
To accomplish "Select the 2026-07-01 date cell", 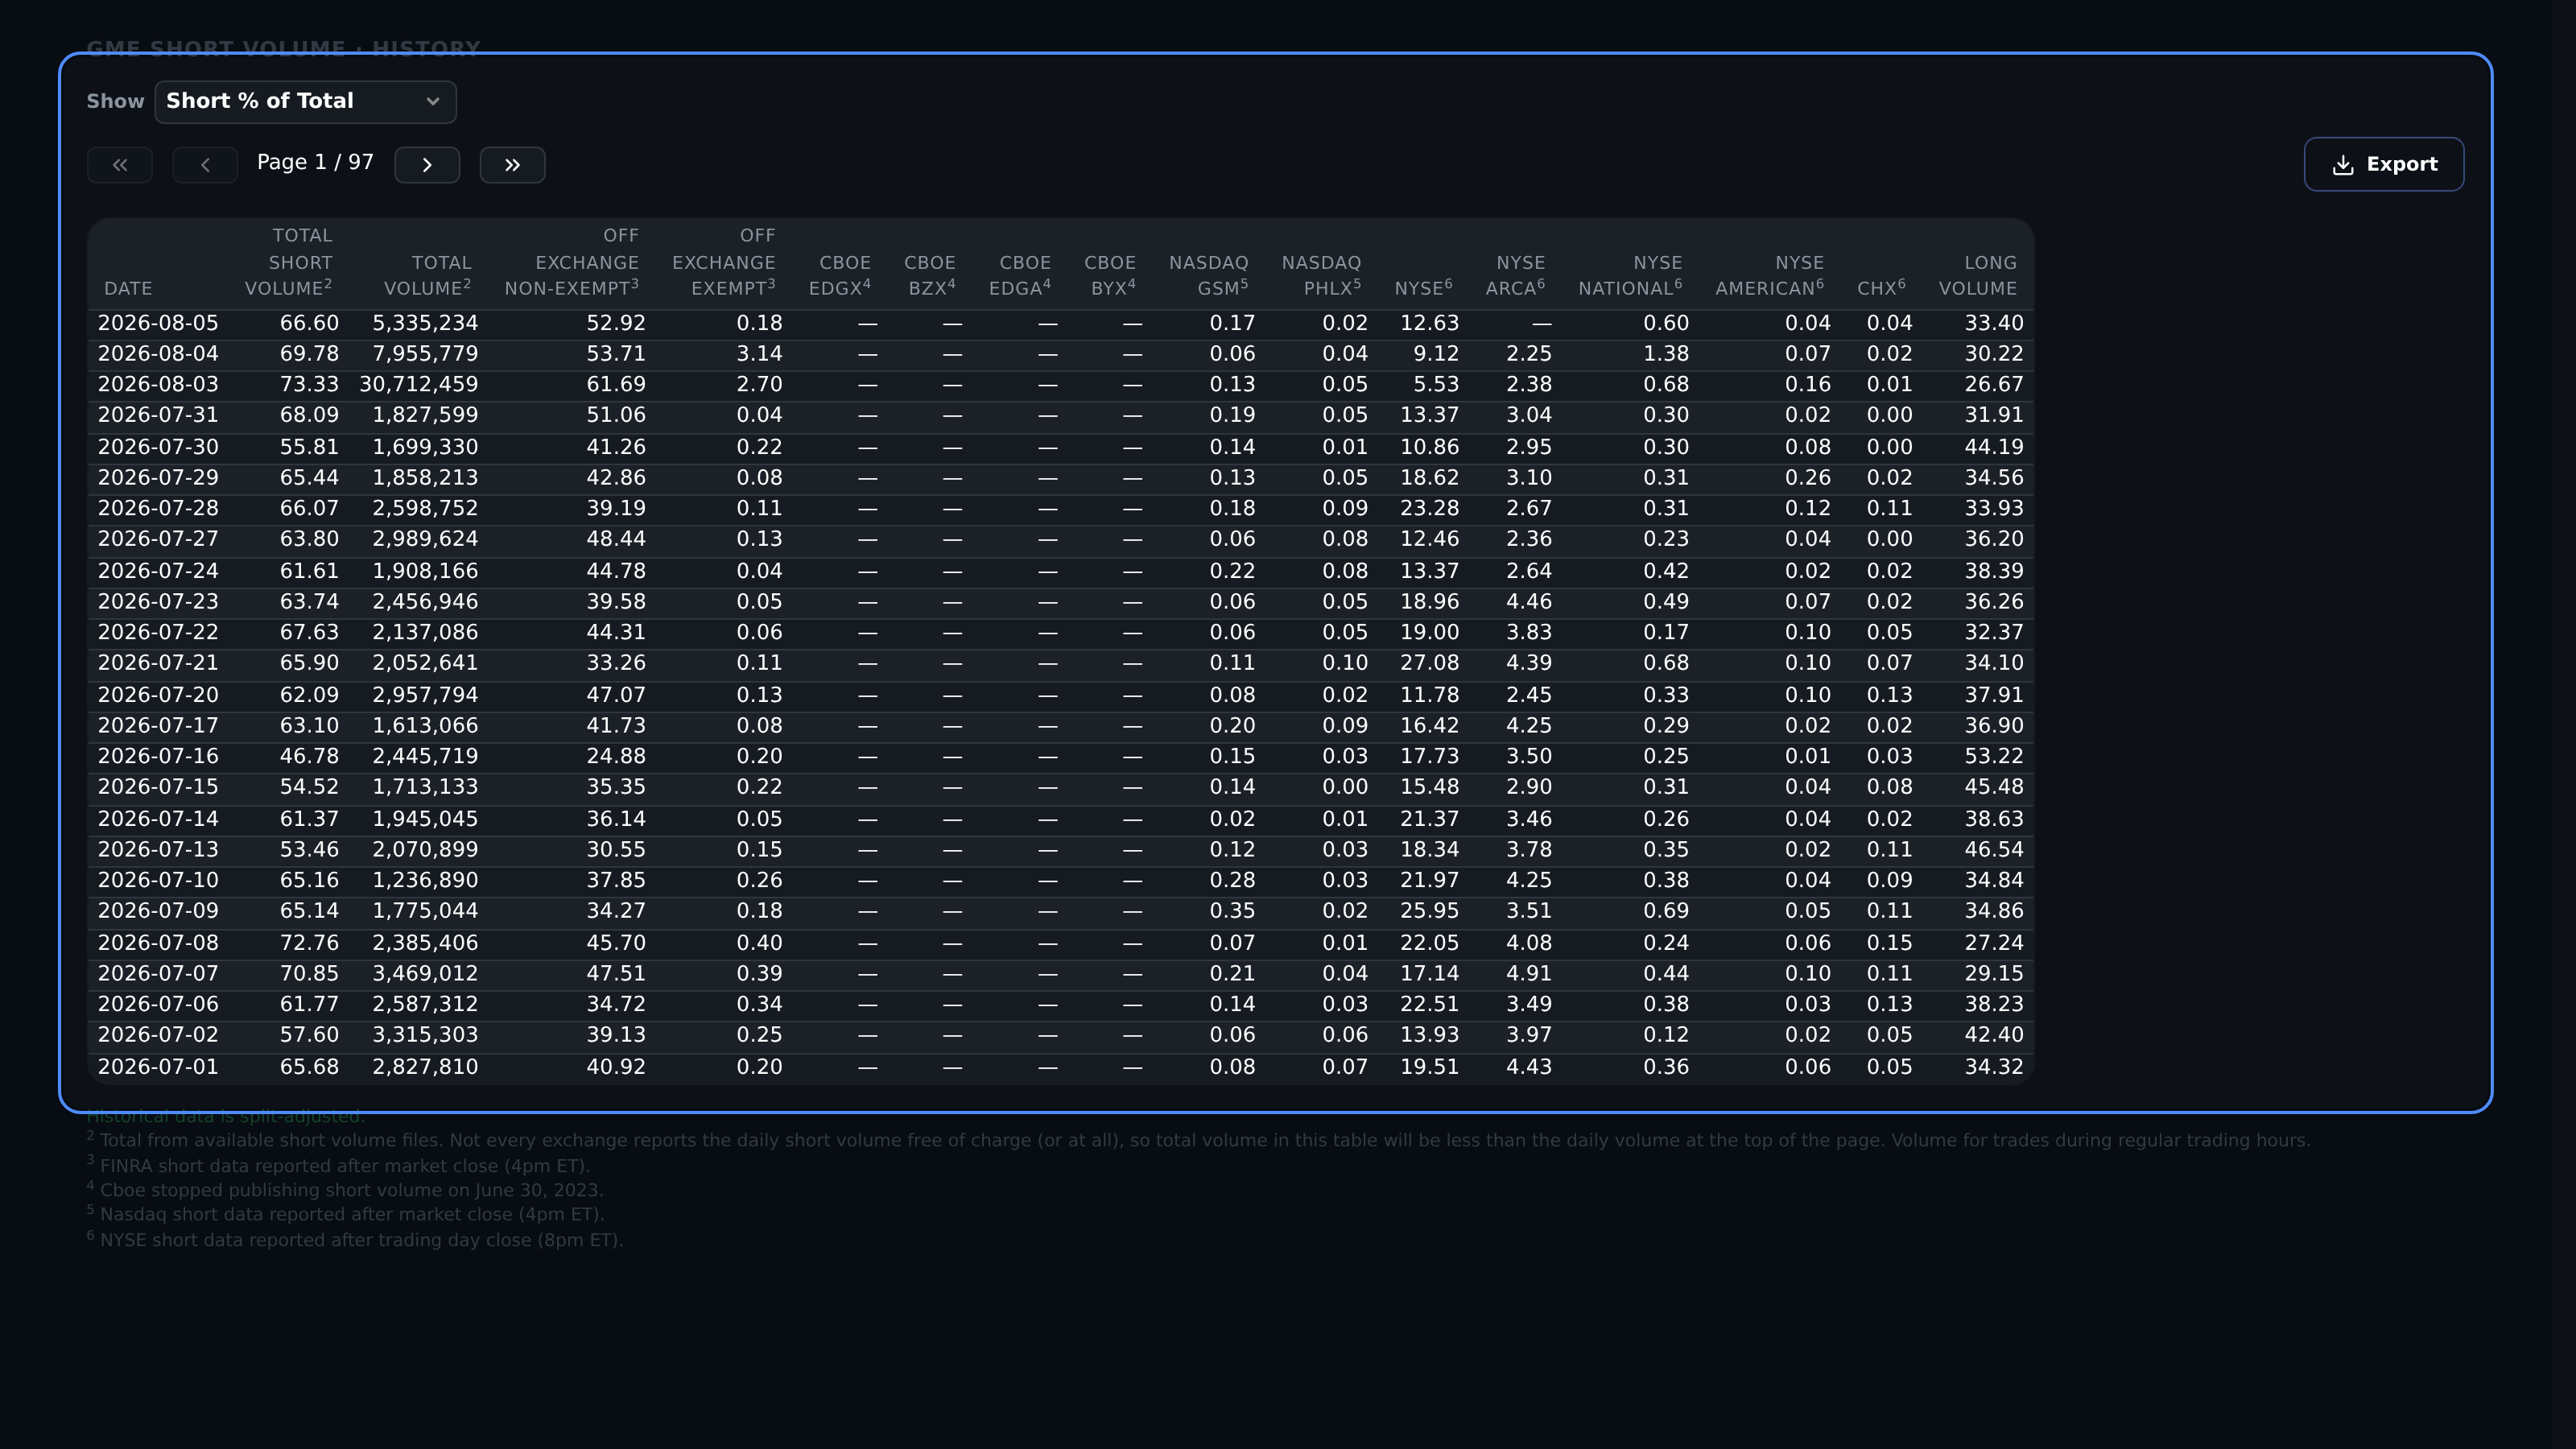I will click(x=158, y=1067).
